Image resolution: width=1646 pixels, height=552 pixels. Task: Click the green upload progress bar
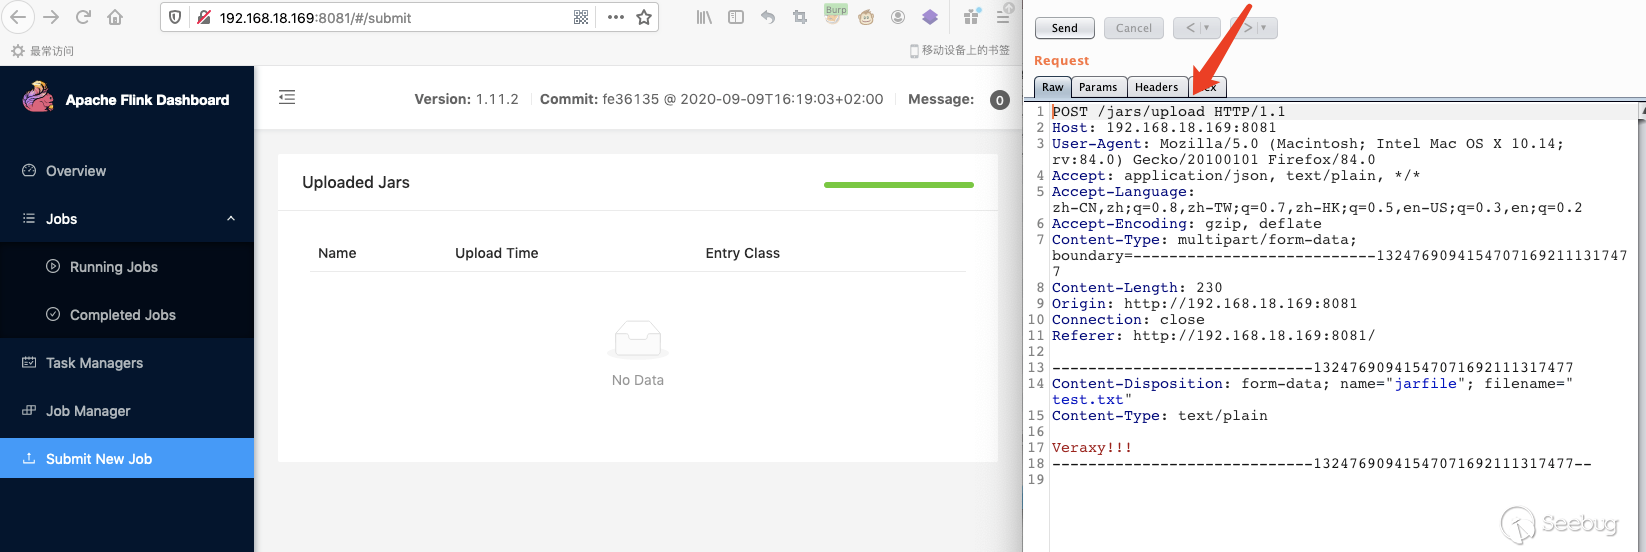(899, 185)
